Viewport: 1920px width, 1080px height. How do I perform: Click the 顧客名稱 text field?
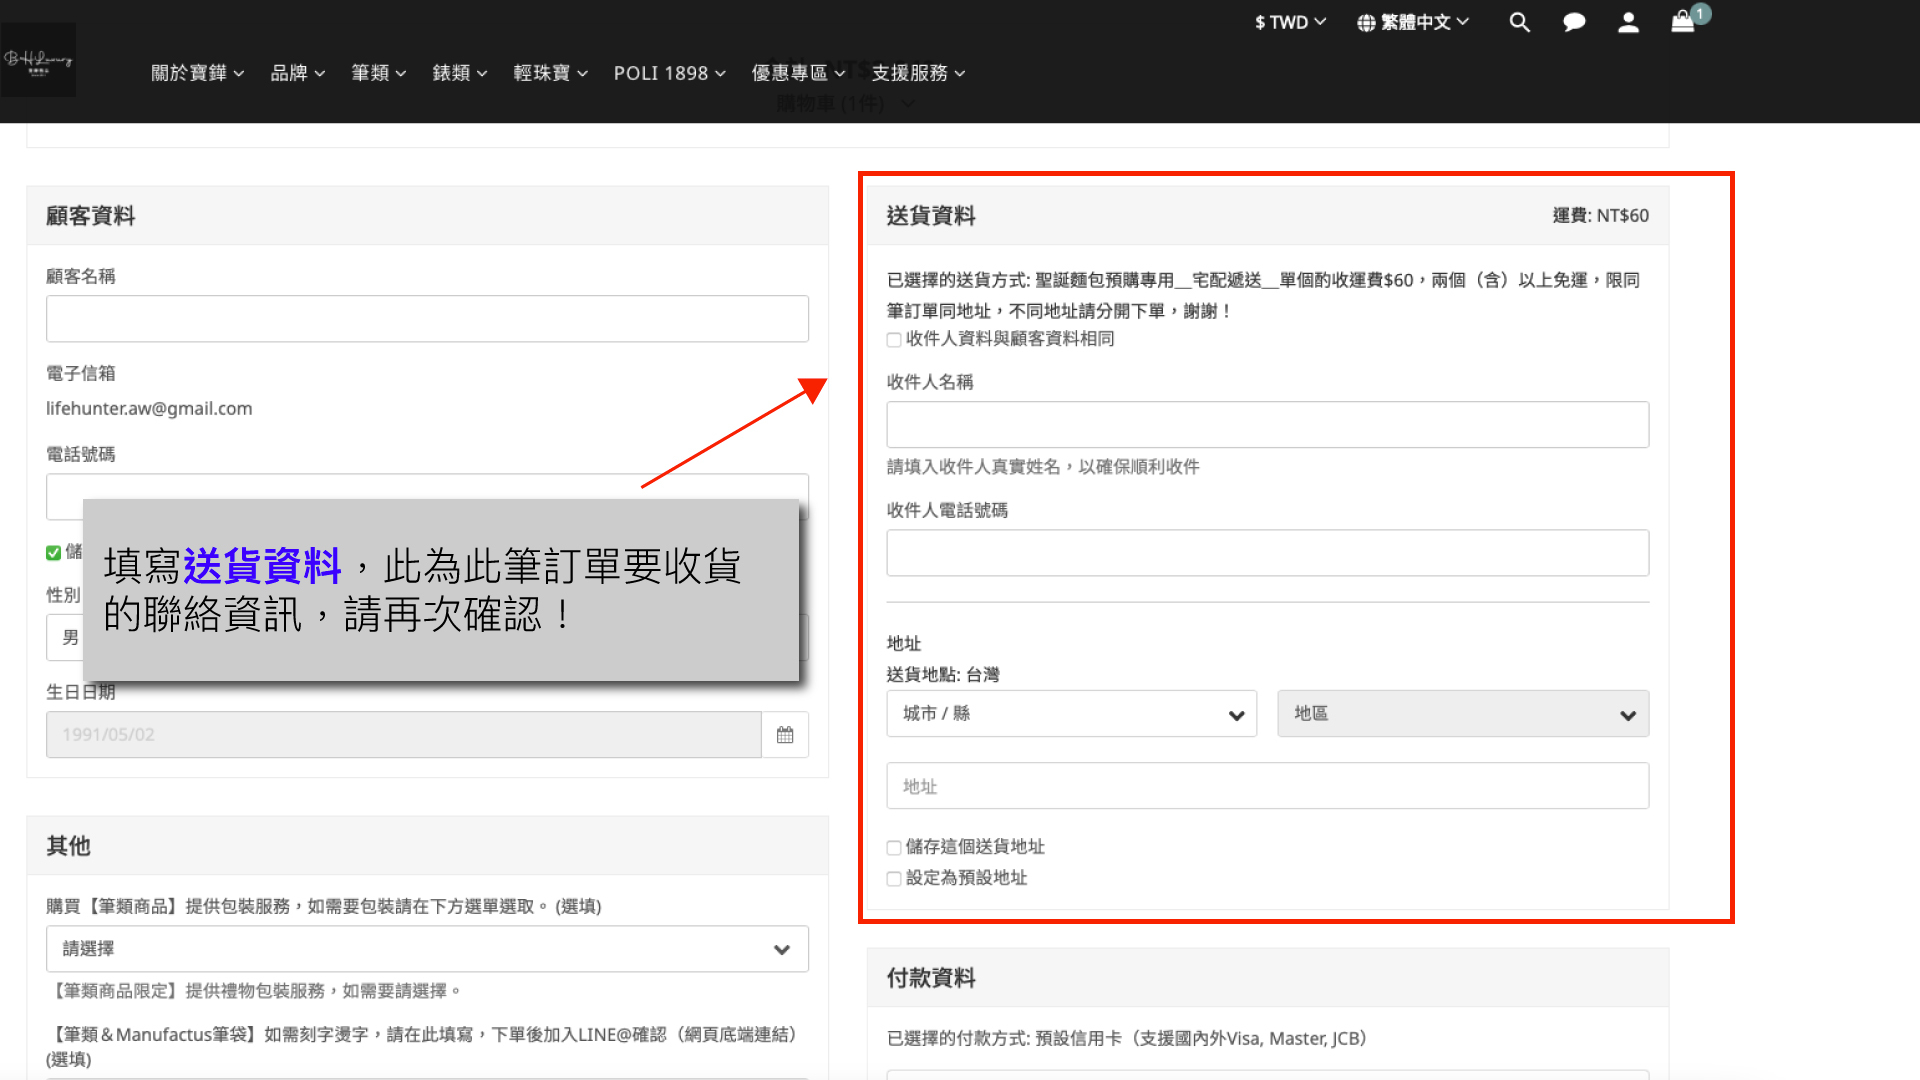click(427, 319)
